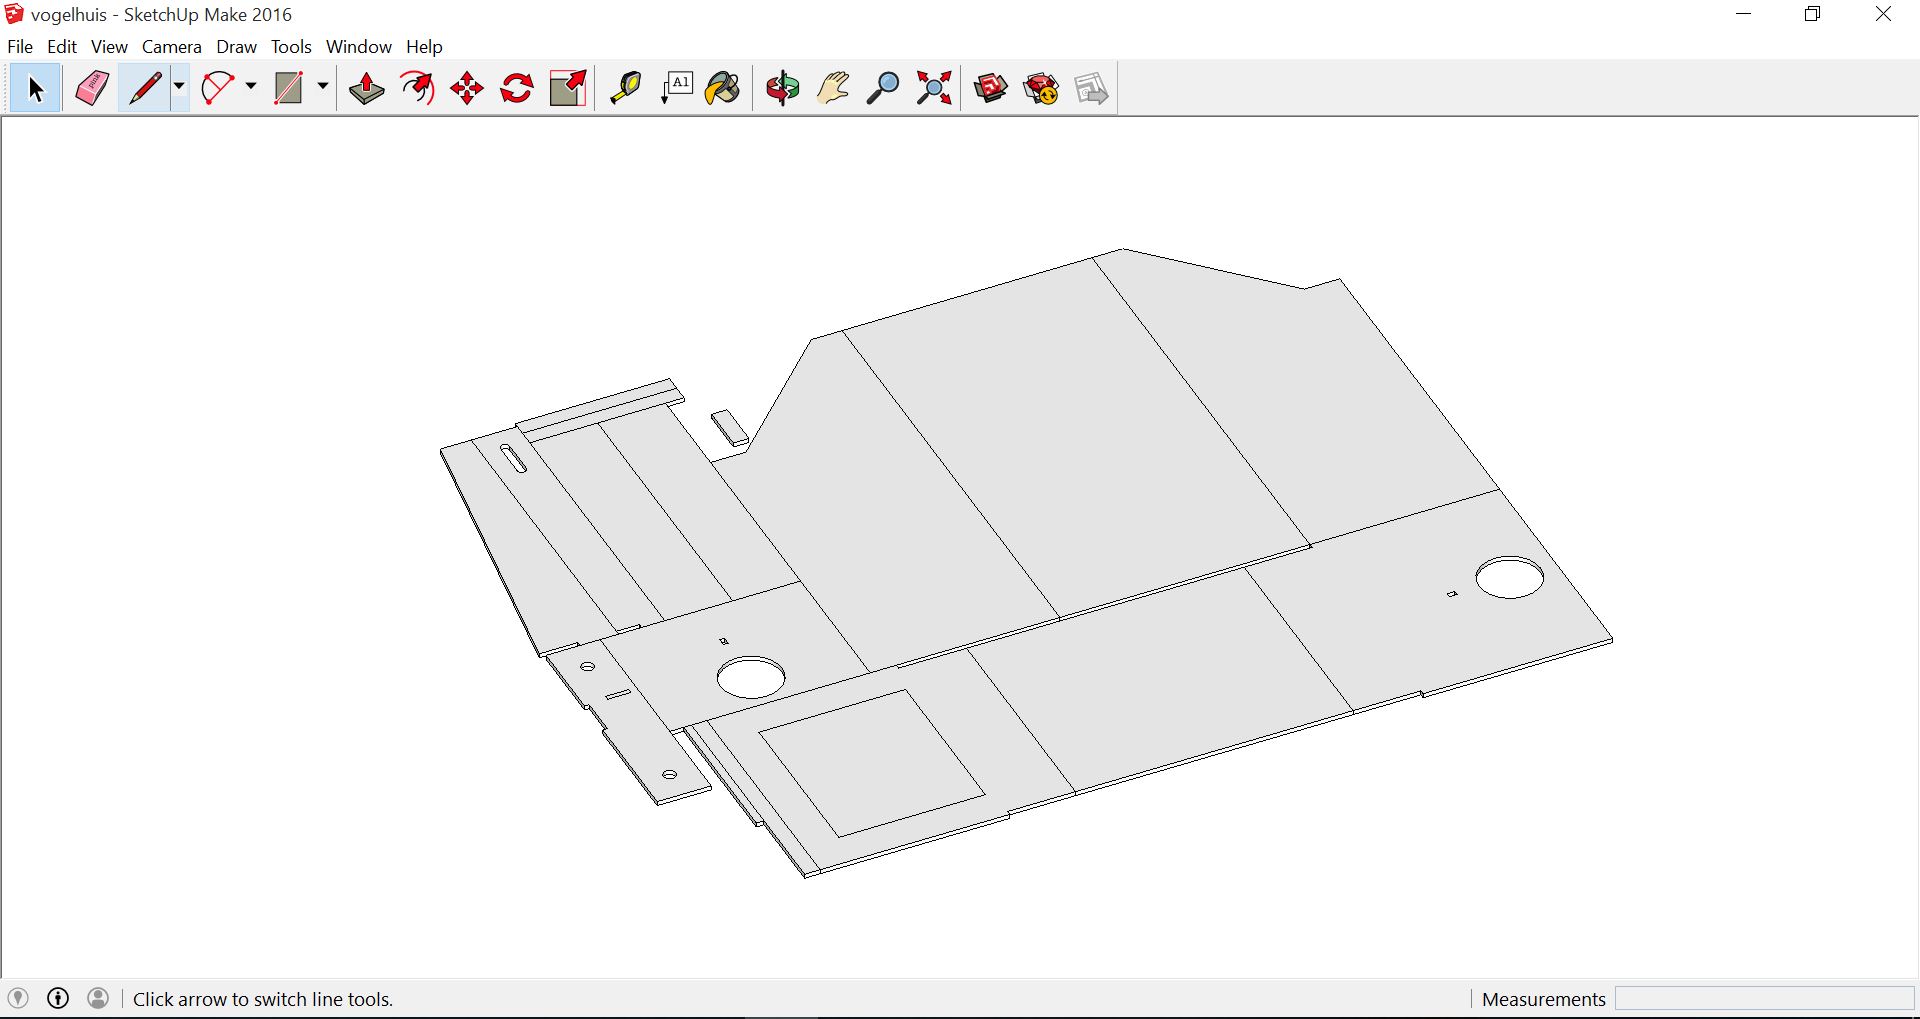This screenshot has height=1019, width=1920.
Task: Open the File menu
Action: pyautogui.click(x=20, y=47)
